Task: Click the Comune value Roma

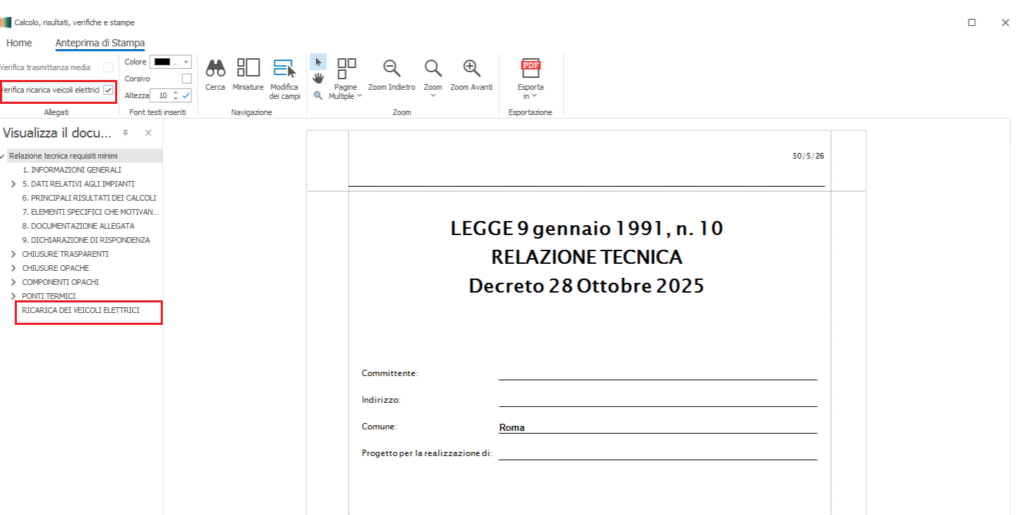Action: (512, 428)
